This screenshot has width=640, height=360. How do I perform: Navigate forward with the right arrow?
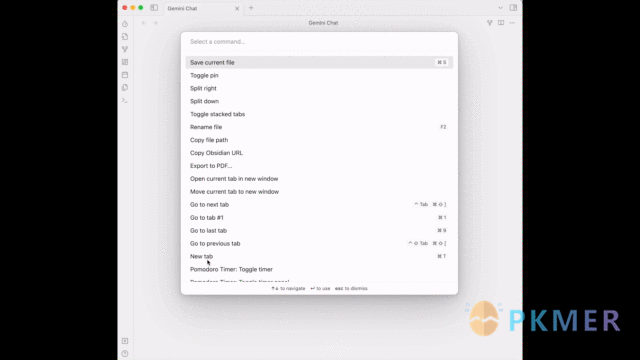click(155, 23)
